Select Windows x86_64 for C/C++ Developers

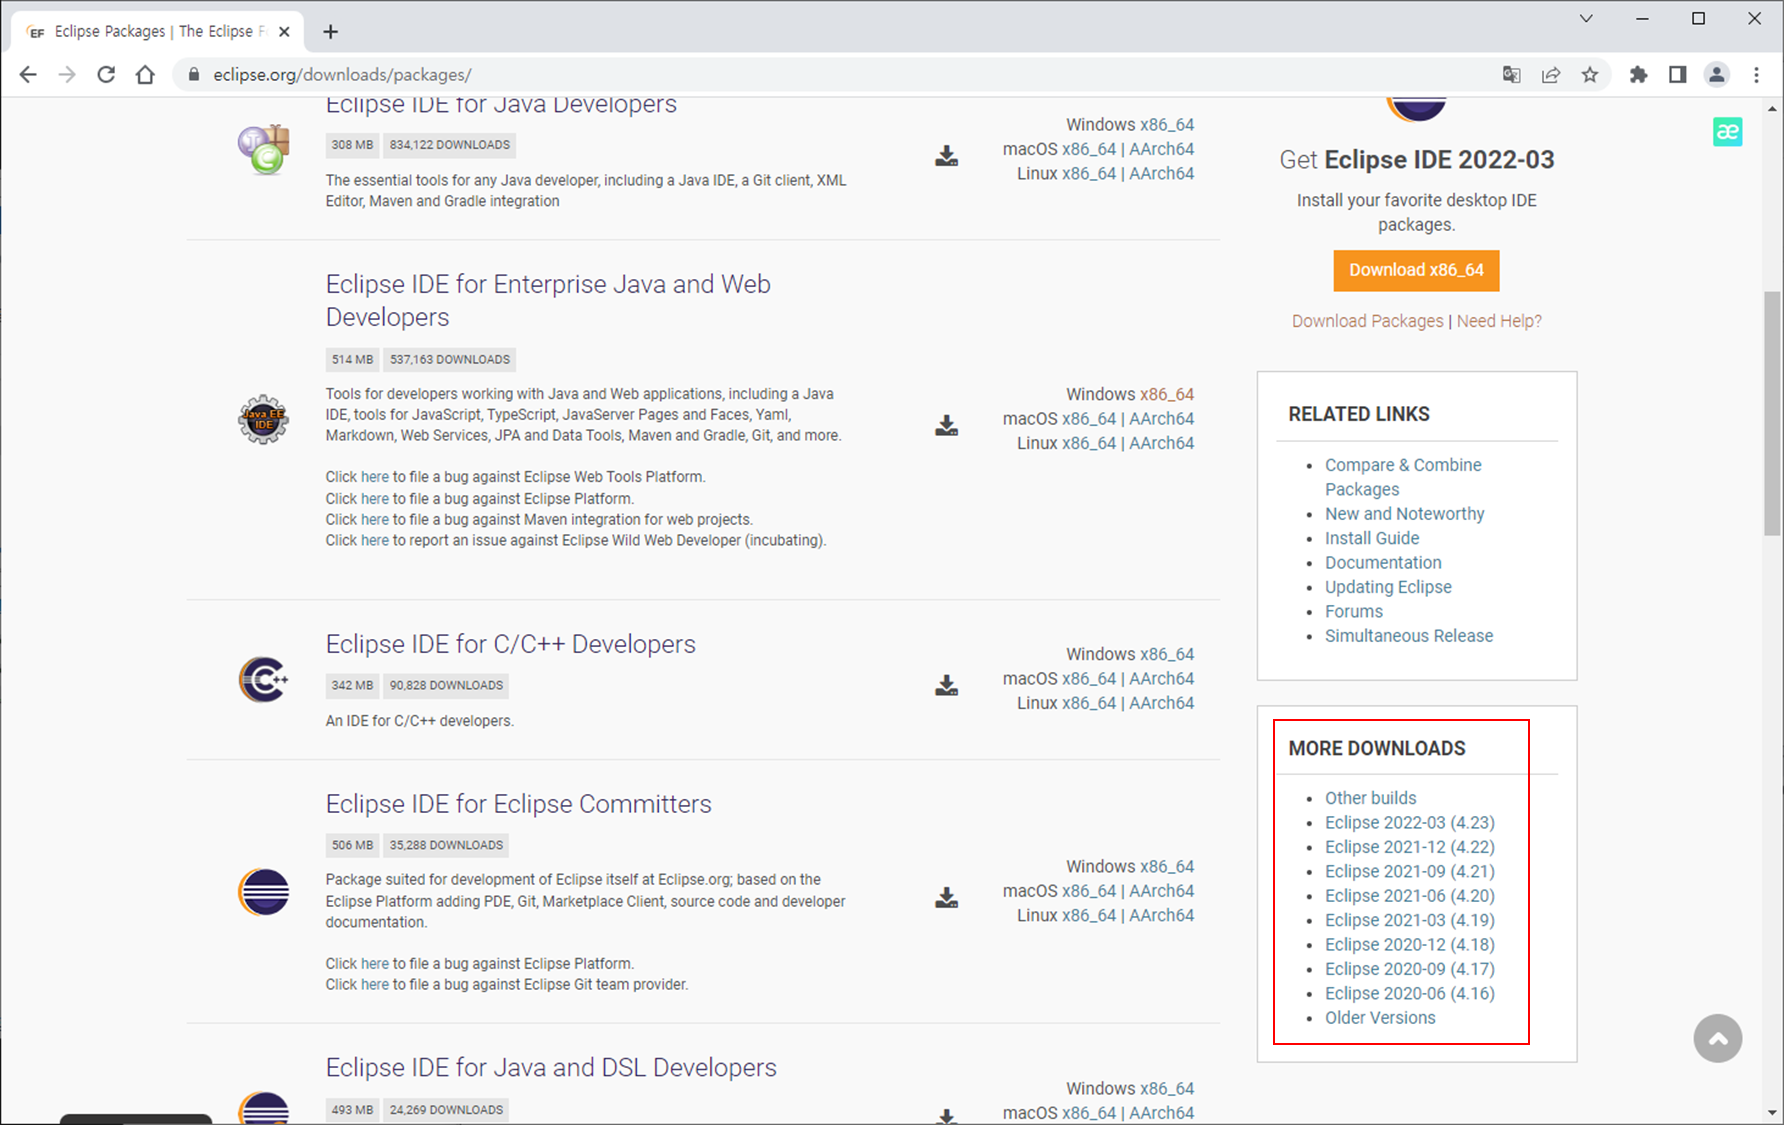point(1167,654)
